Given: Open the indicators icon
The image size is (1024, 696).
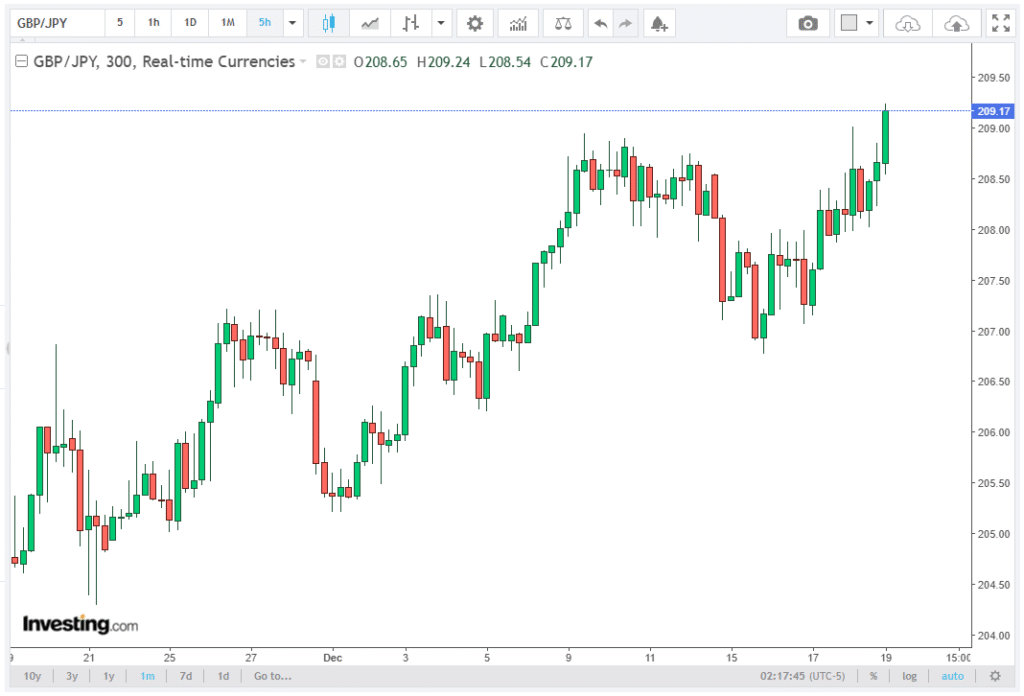Looking at the screenshot, I should 519,23.
